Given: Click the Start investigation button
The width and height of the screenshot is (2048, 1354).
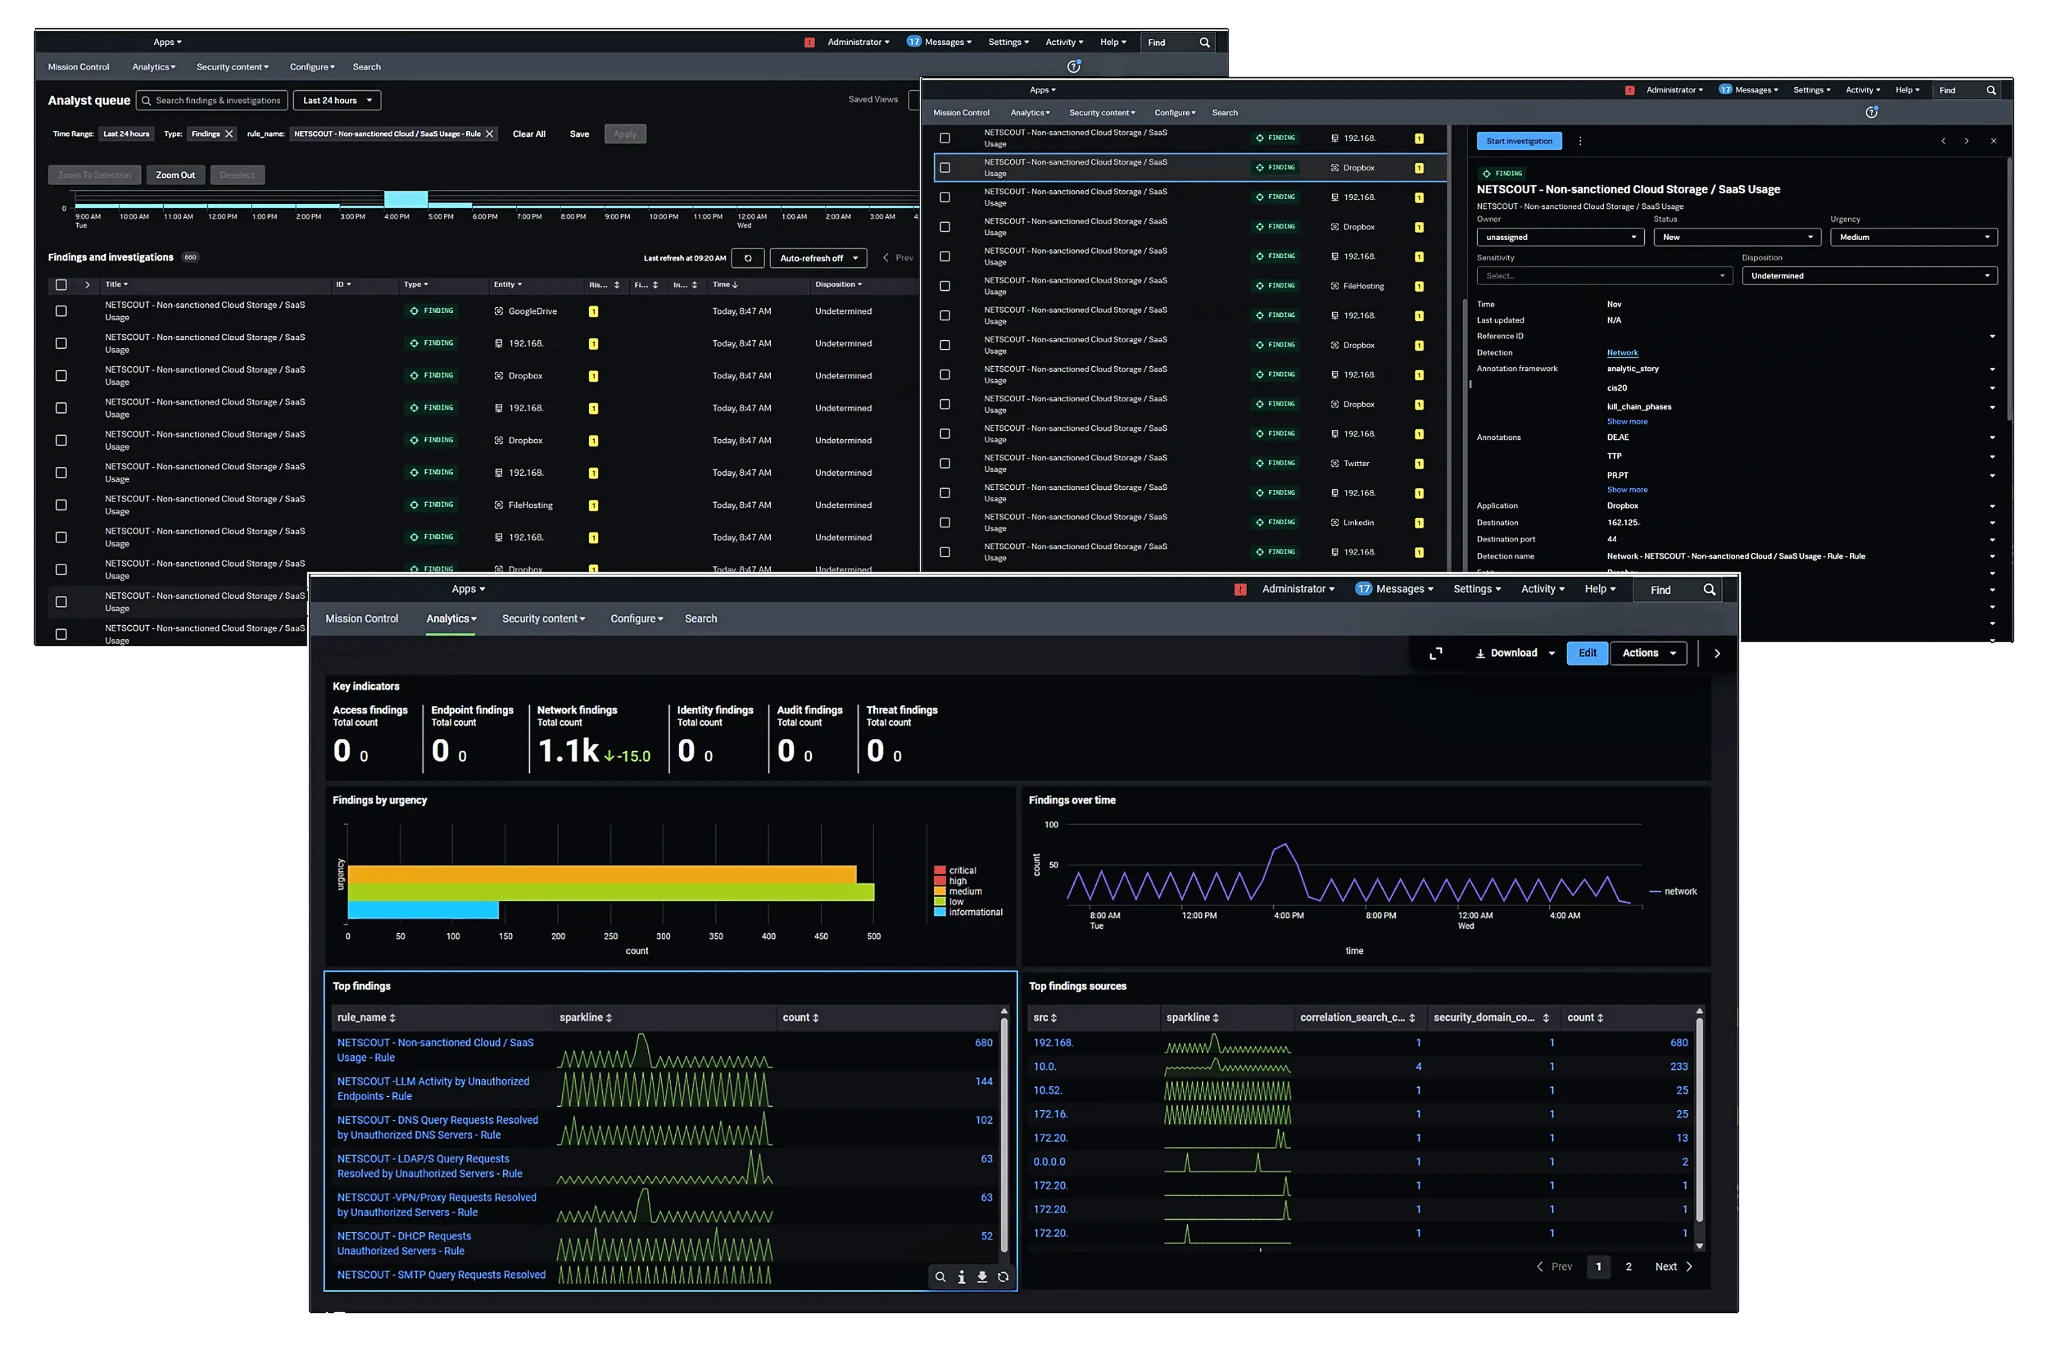Looking at the screenshot, I should pyautogui.click(x=1519, y=141).
